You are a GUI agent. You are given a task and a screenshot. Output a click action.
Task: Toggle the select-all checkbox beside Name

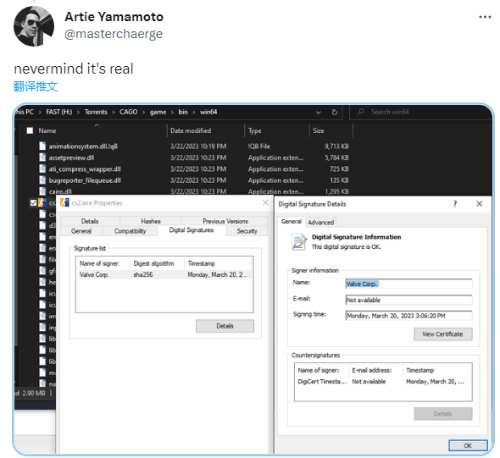click(x=30, y=131)
